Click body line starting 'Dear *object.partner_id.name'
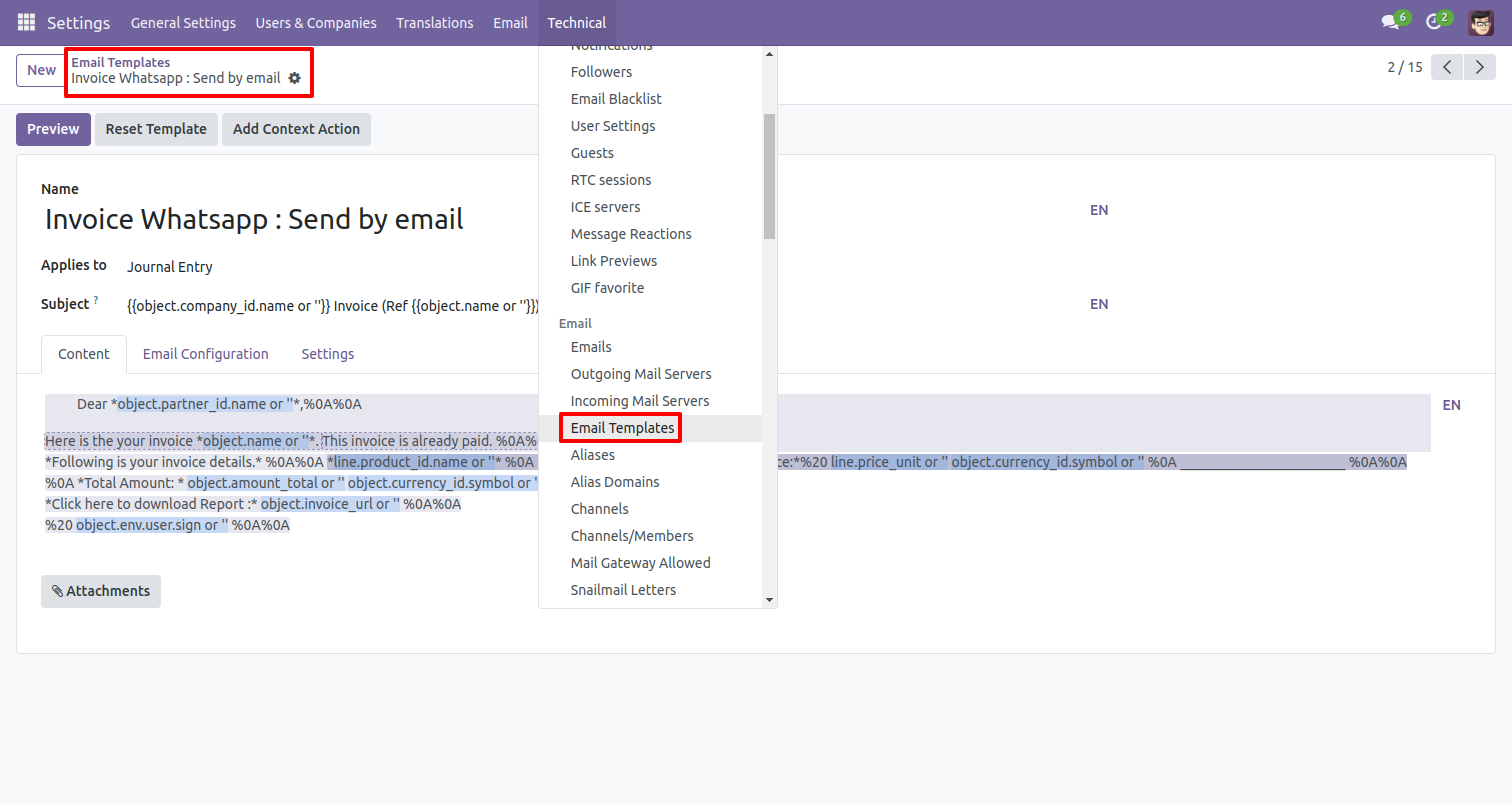 coord(219,404)
